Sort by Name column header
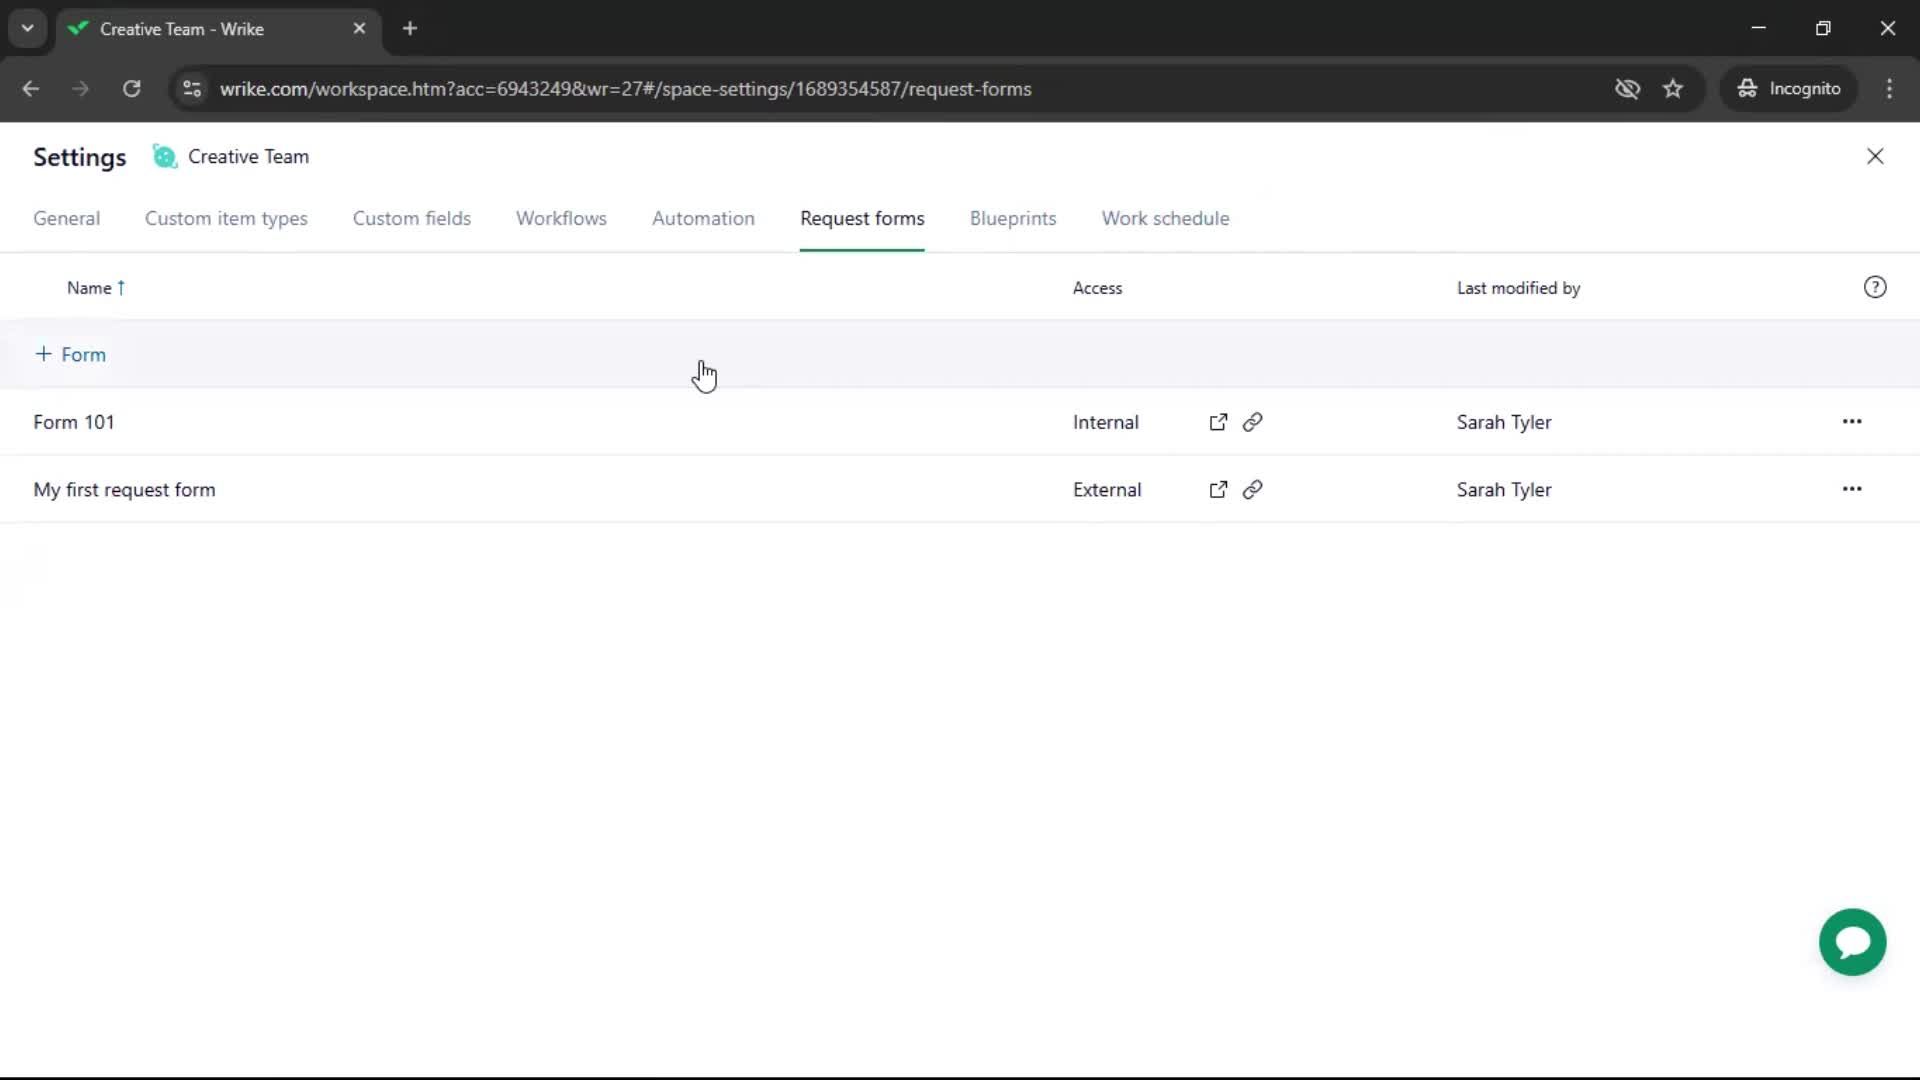1920x1080 pixels. [x=96, y=288]
